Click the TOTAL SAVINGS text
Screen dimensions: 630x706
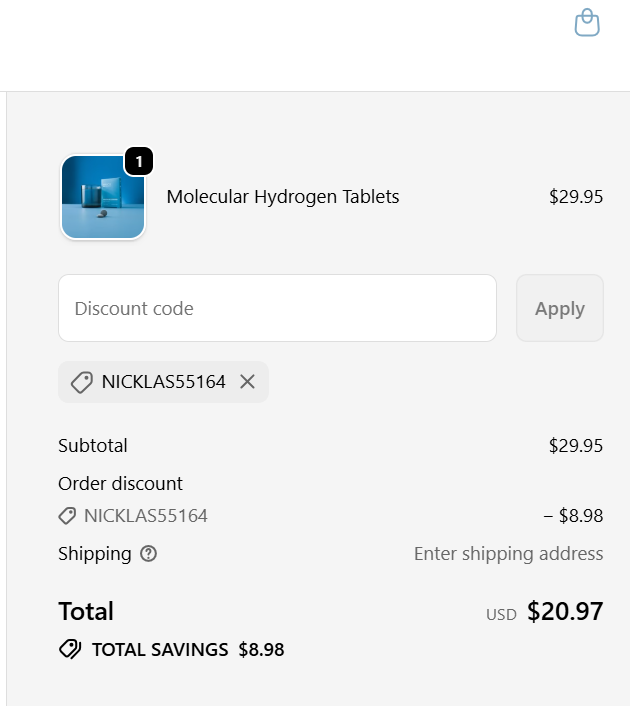pos(160,650)
